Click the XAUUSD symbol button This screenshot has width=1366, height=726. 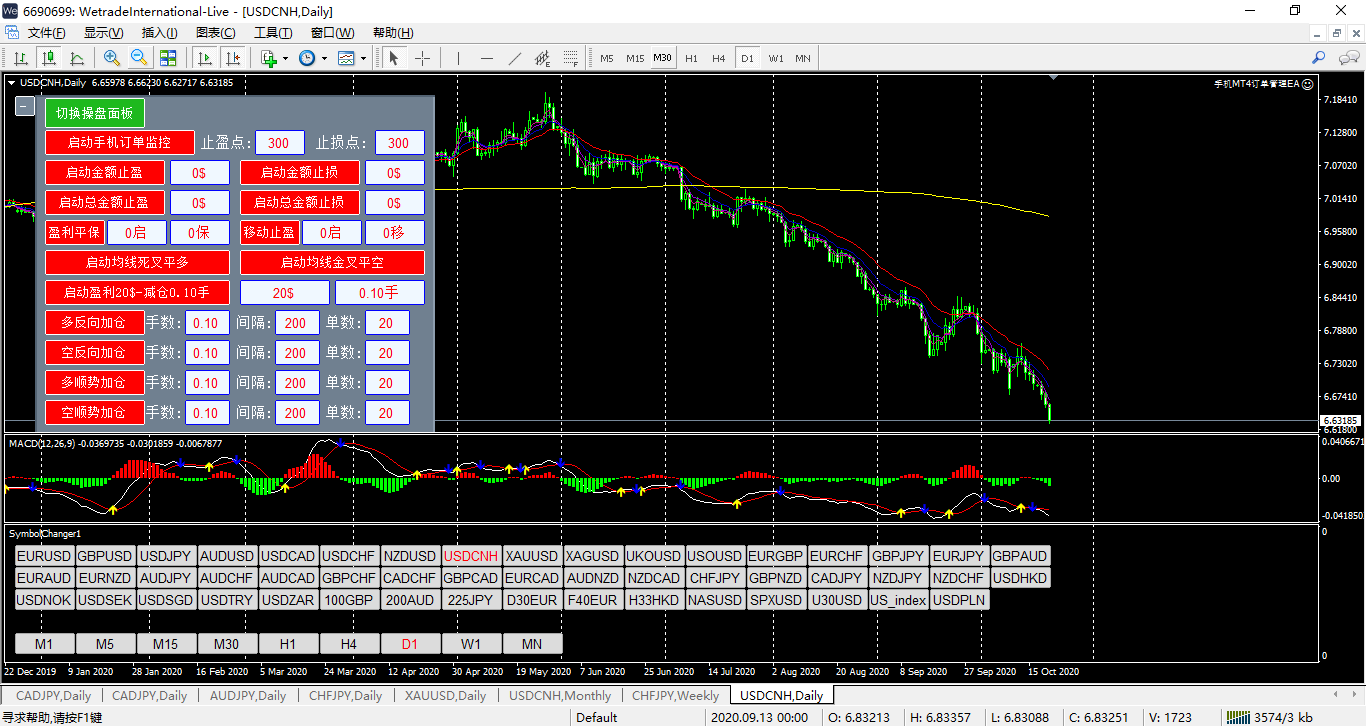tap(532, 556)
